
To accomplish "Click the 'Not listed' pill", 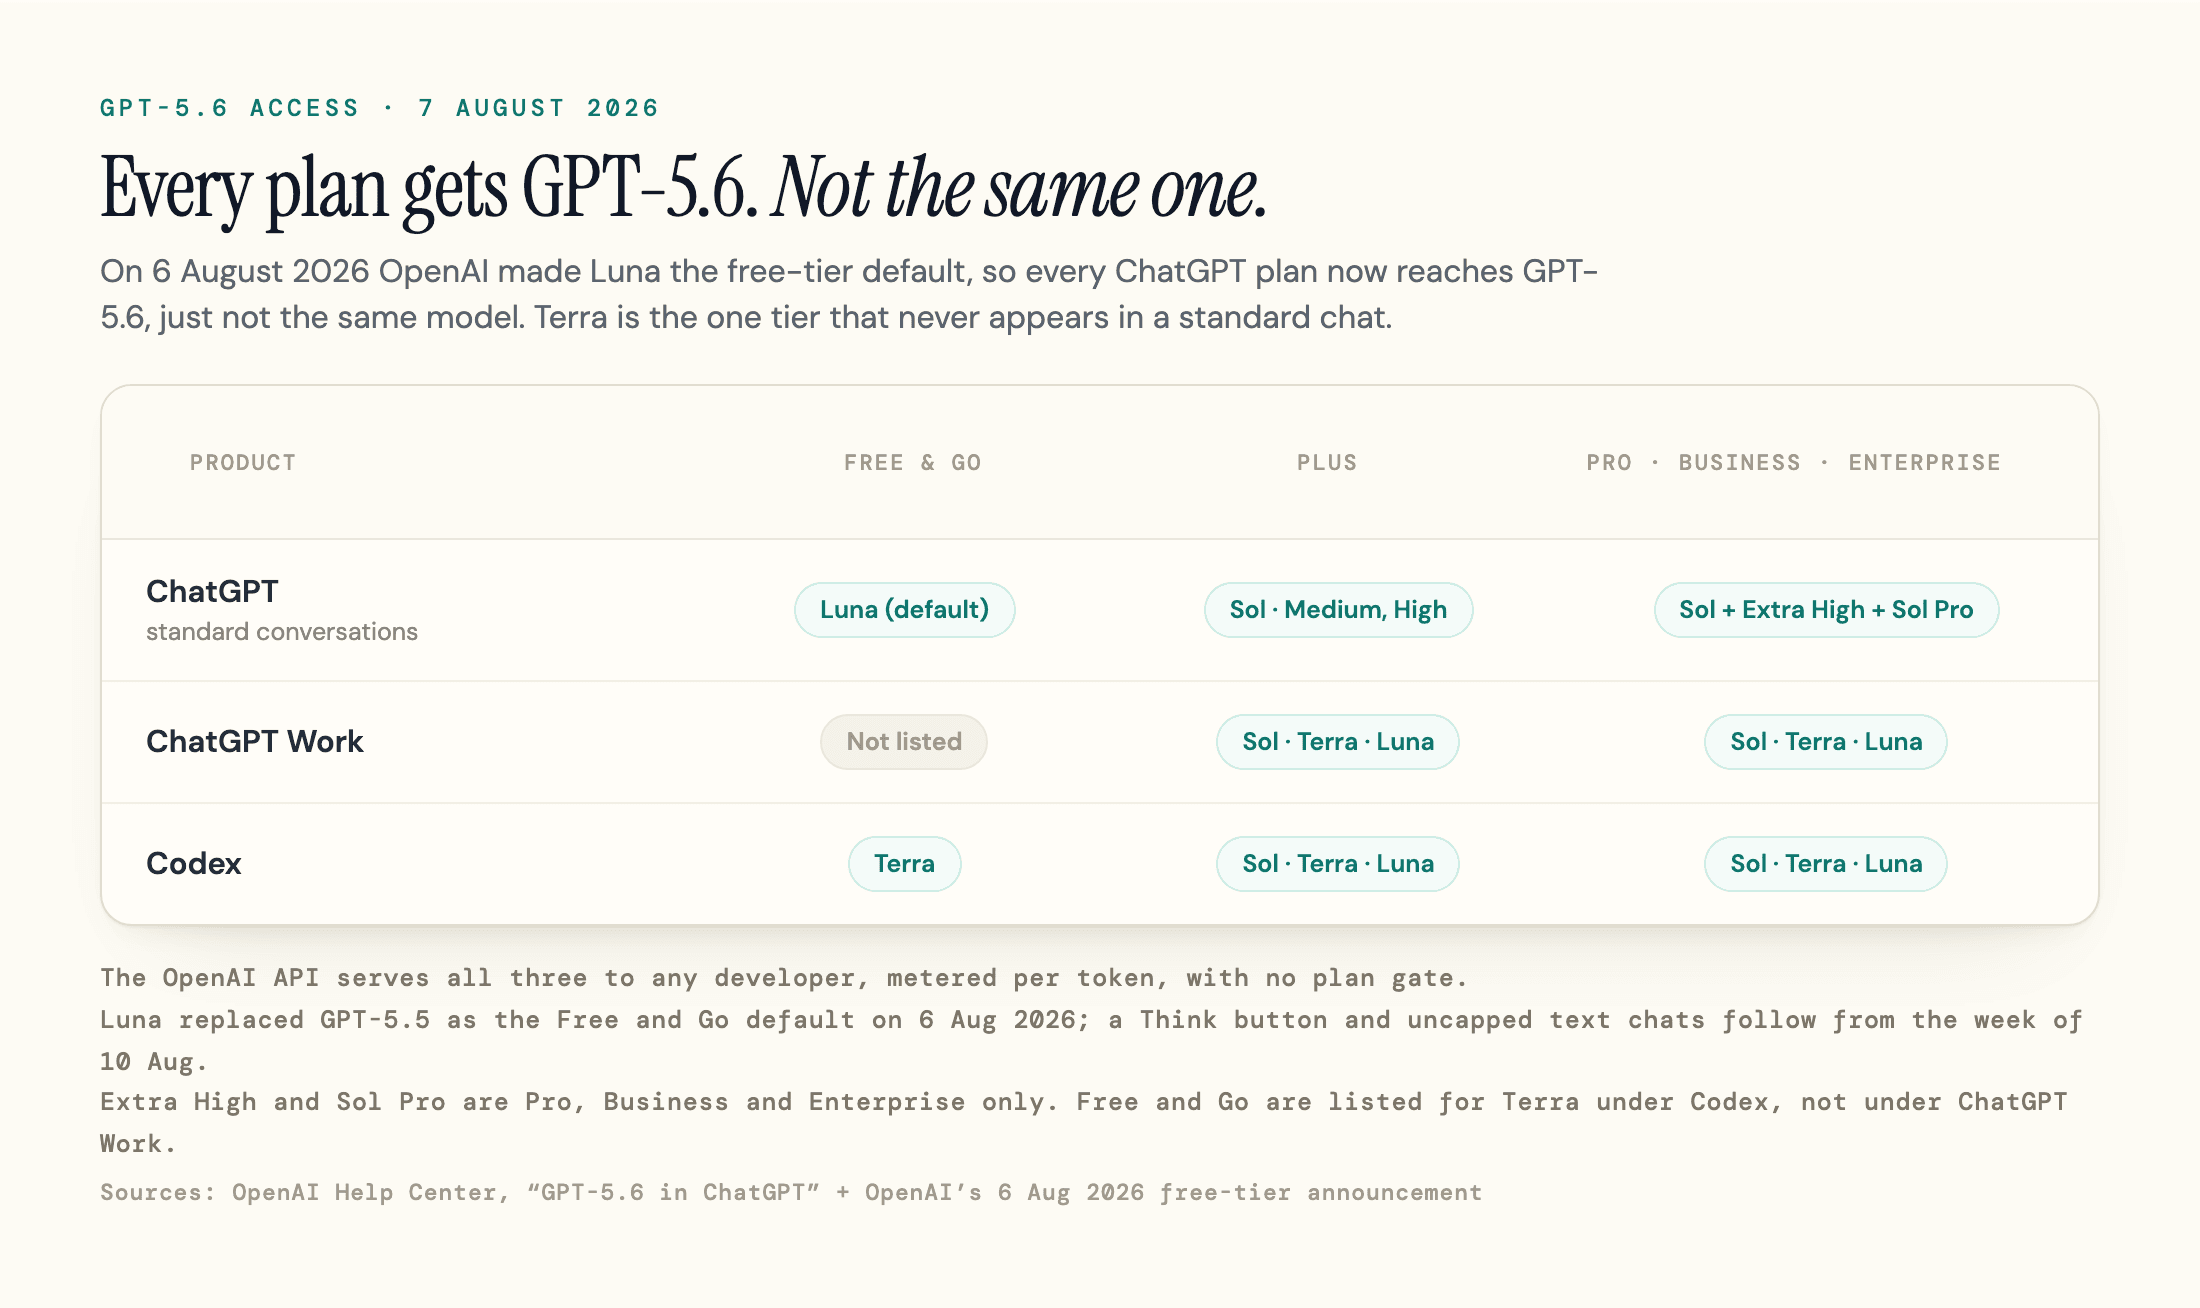I will (x=904, y=742).
